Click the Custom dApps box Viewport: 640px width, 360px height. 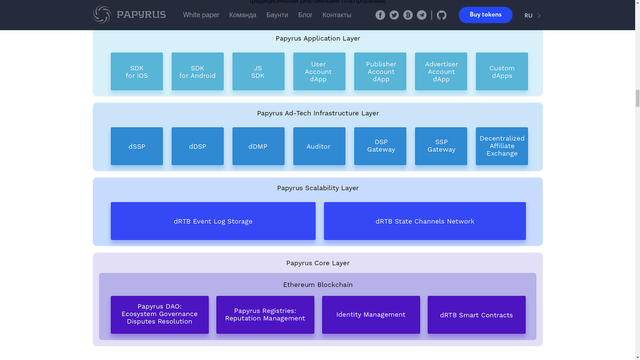point(502,71)
